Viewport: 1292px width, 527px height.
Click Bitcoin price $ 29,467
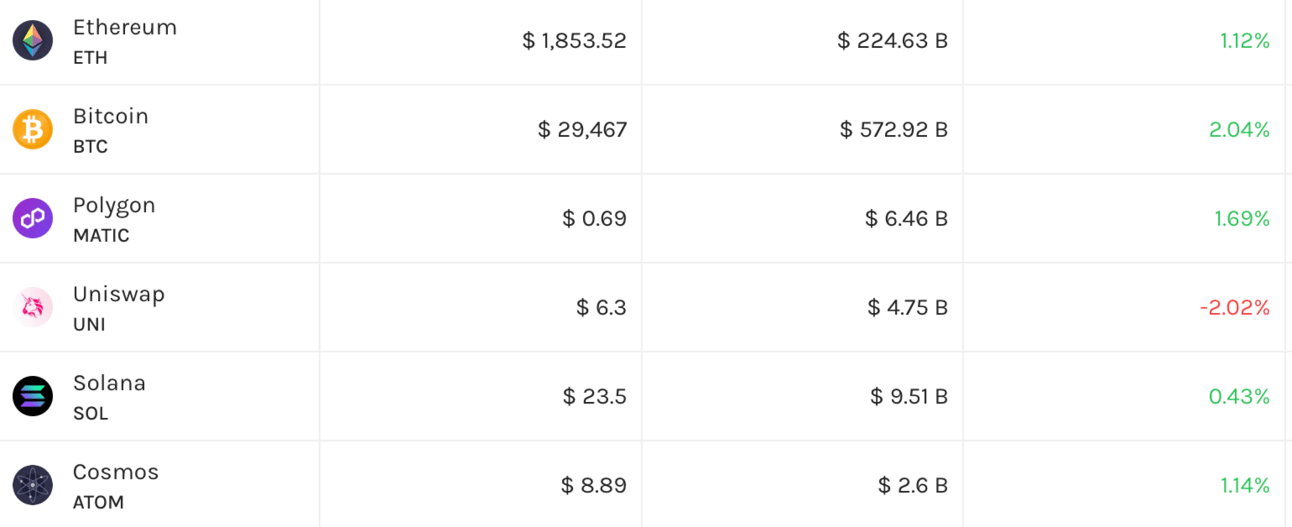point(582,130)
